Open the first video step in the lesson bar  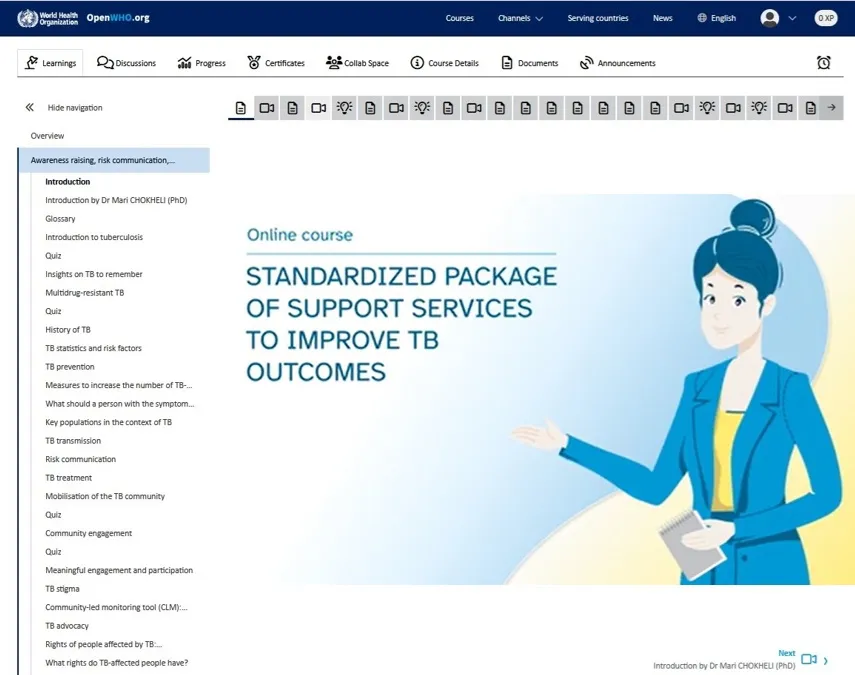click(x=266, y=107)
